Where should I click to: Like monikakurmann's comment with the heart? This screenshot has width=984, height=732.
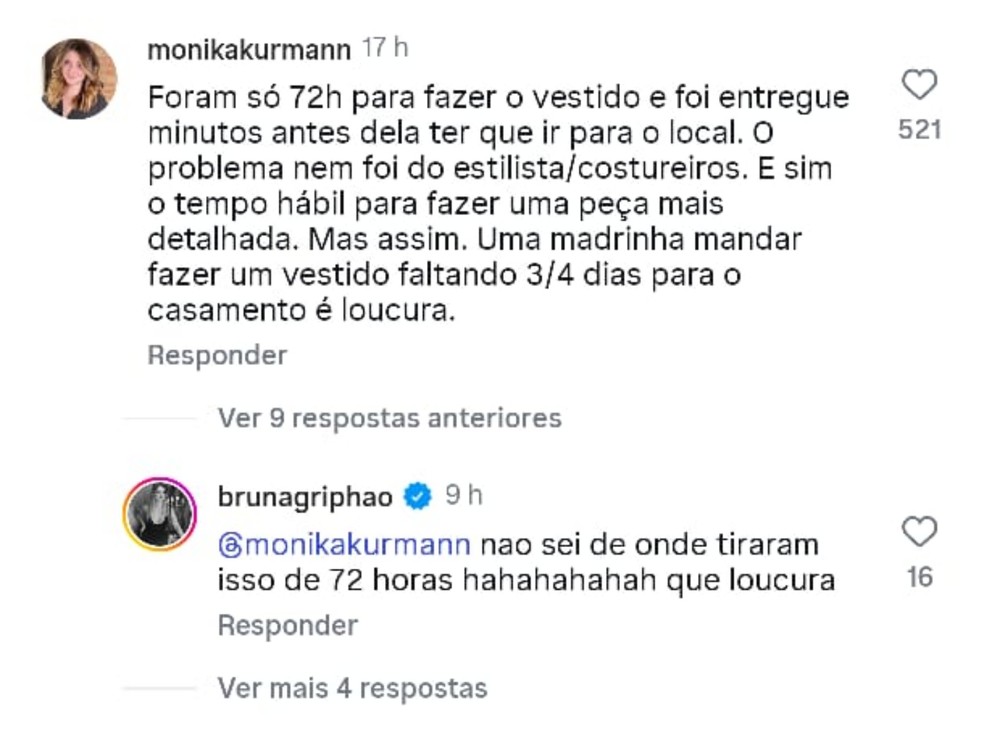[x=919, y=86]
